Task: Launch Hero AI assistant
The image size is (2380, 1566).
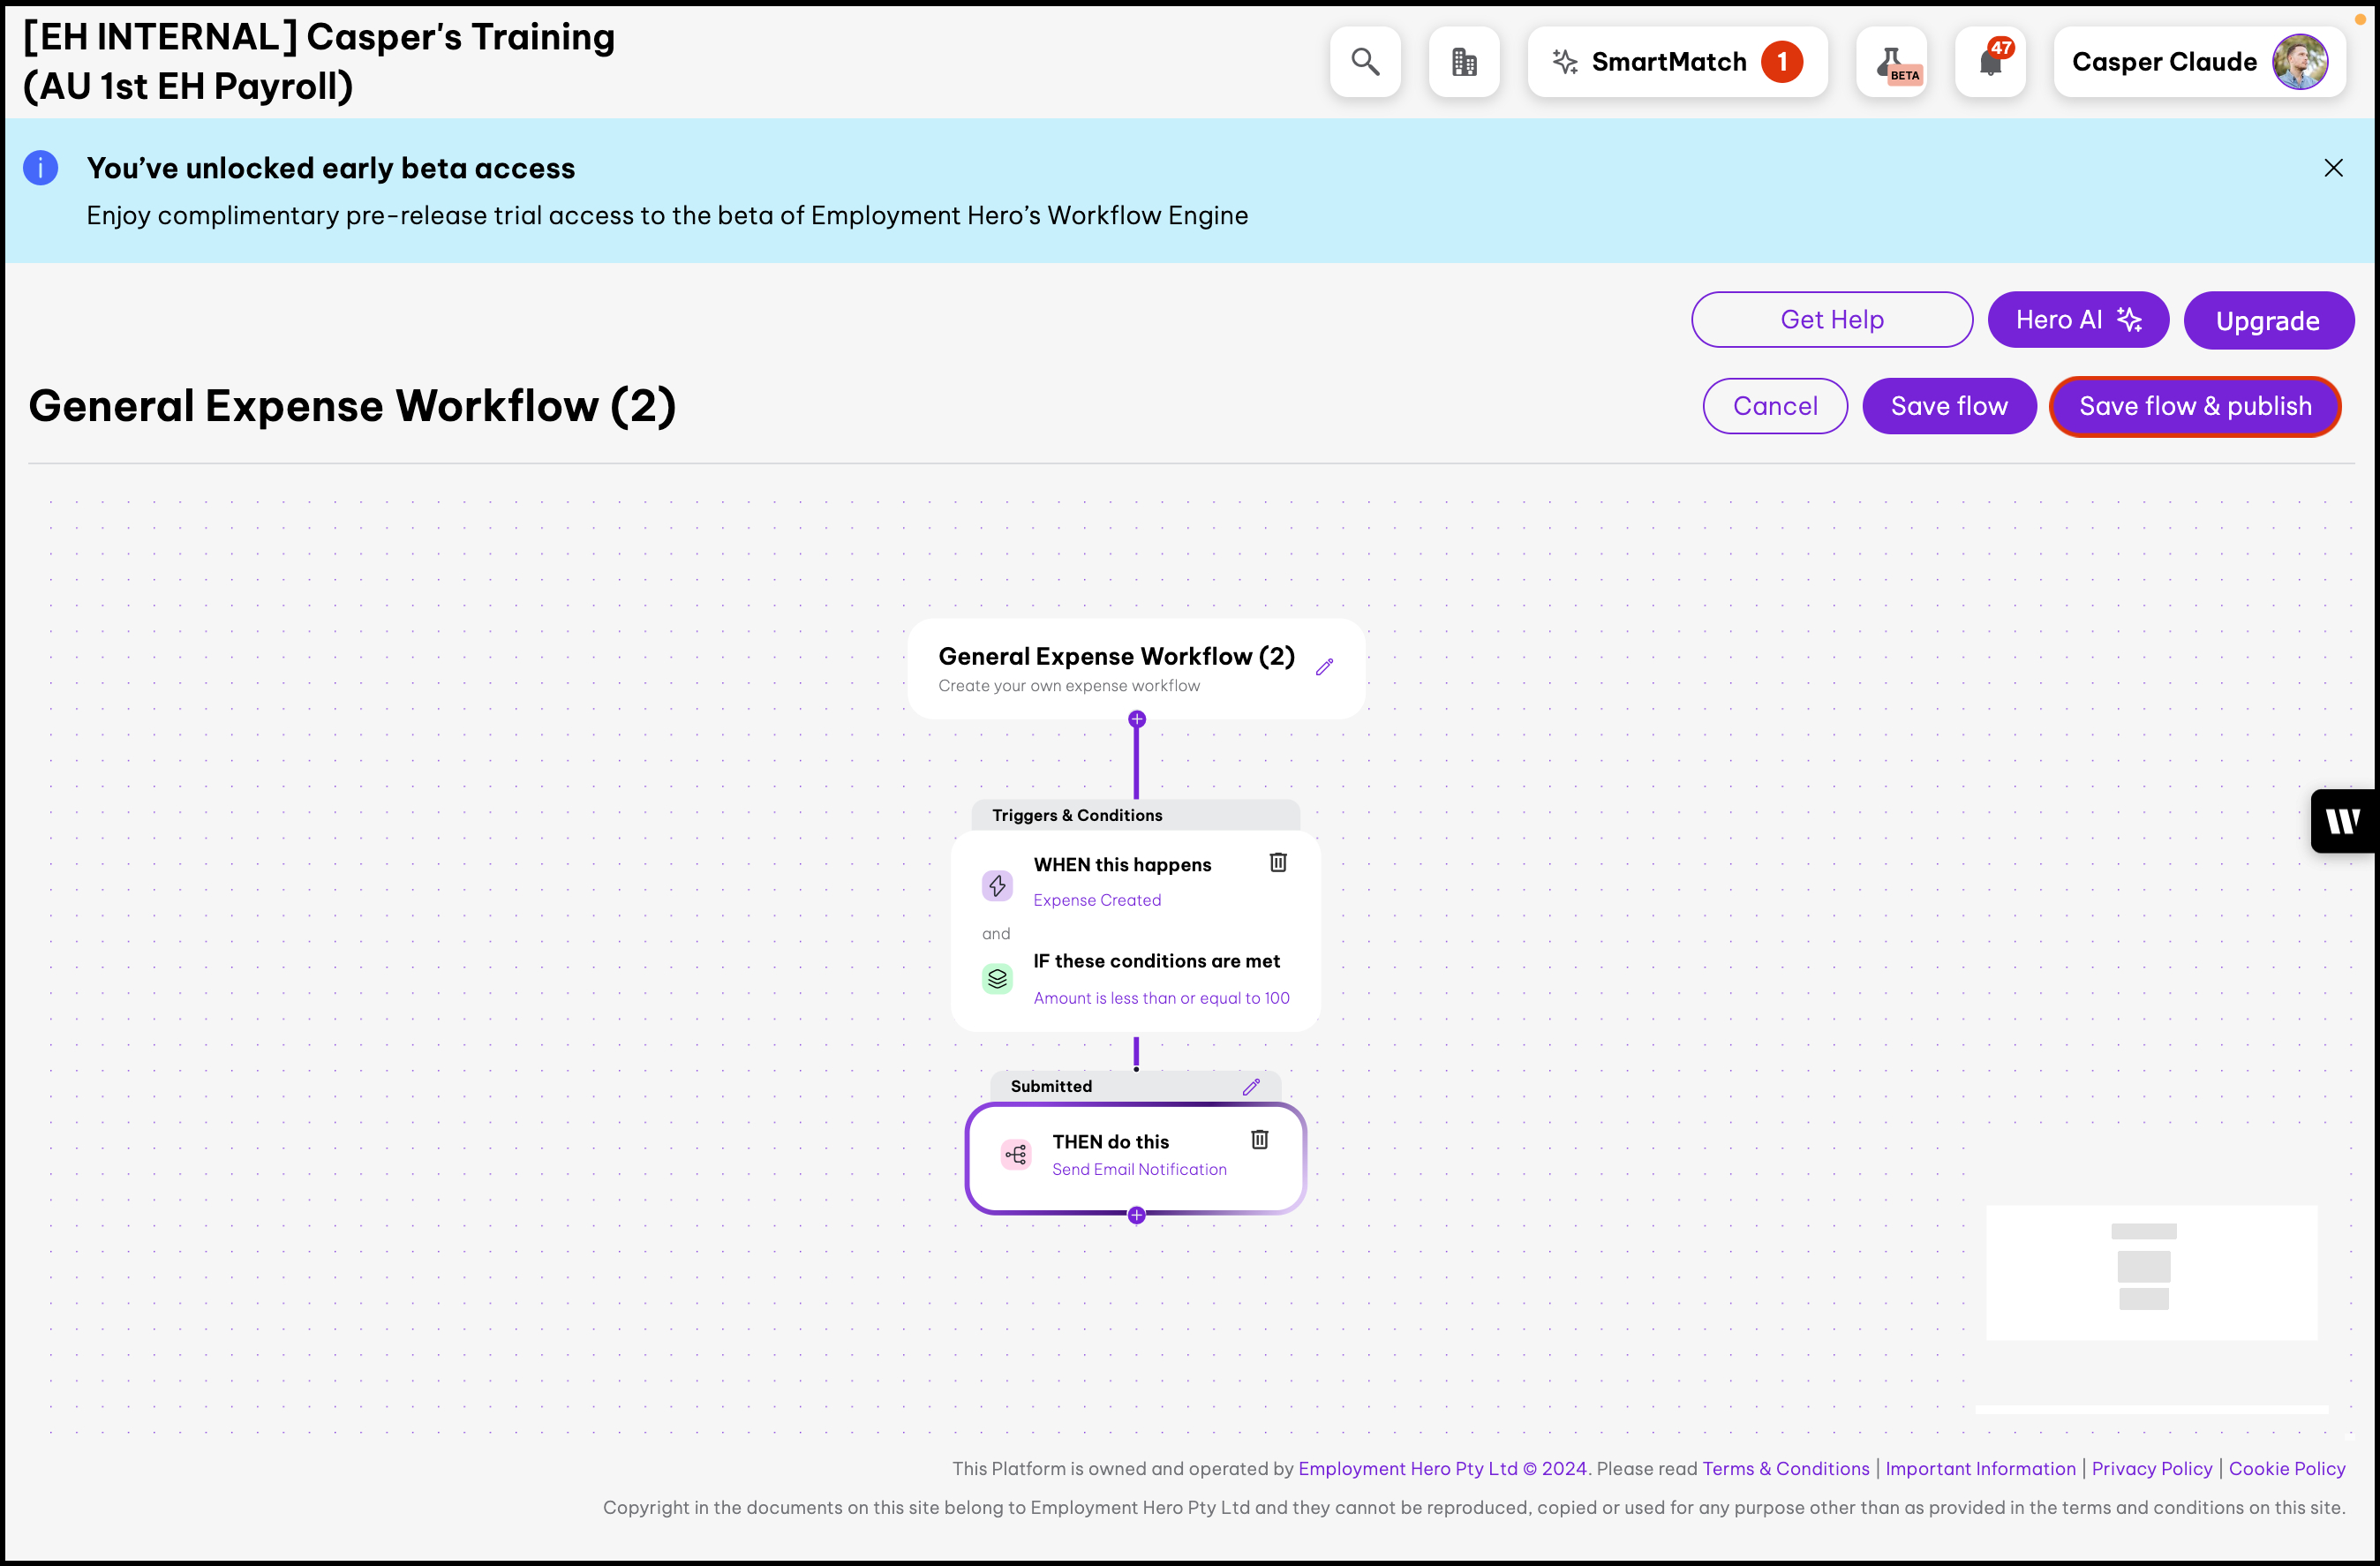Action: 2078,320
